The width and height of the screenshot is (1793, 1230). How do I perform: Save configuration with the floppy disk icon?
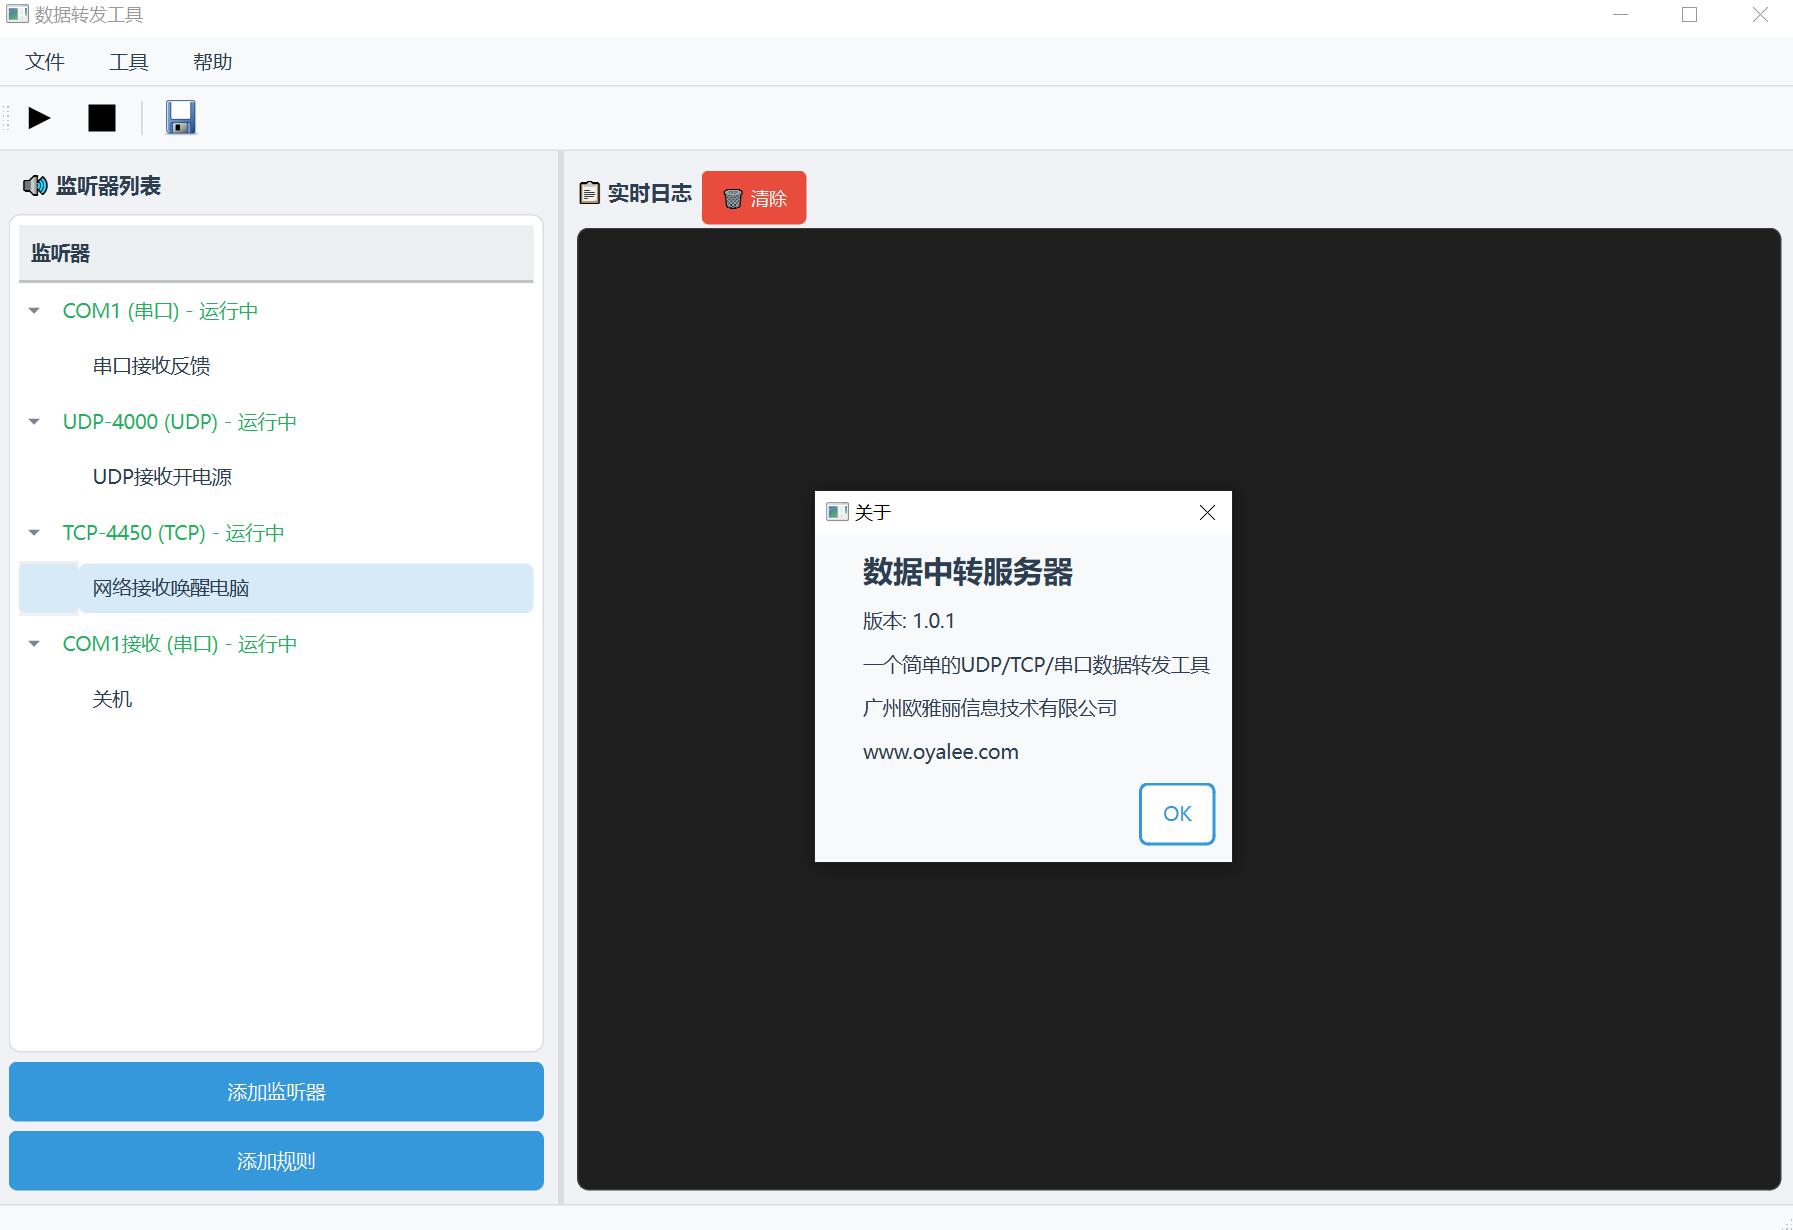click(181, 118)
